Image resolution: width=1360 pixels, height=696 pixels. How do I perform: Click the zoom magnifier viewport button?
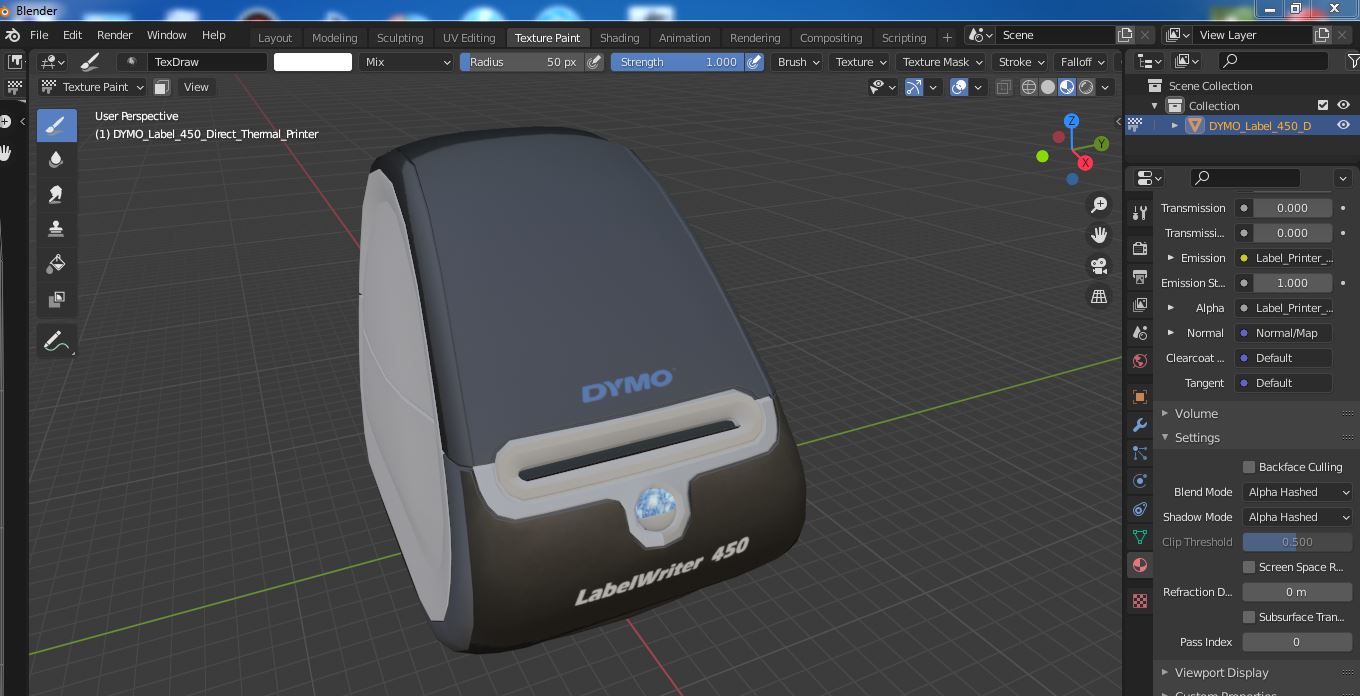[1099, 204]
